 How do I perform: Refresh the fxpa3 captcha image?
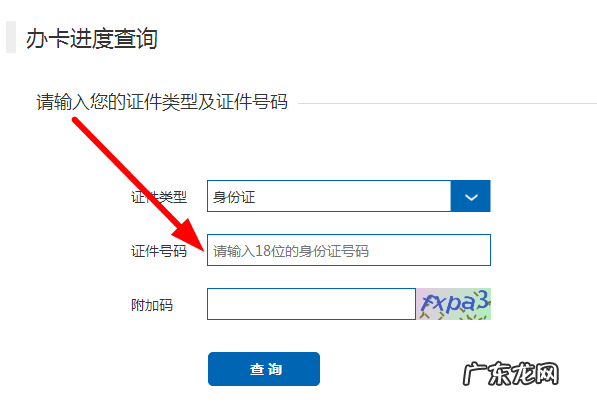click(454, 304)
